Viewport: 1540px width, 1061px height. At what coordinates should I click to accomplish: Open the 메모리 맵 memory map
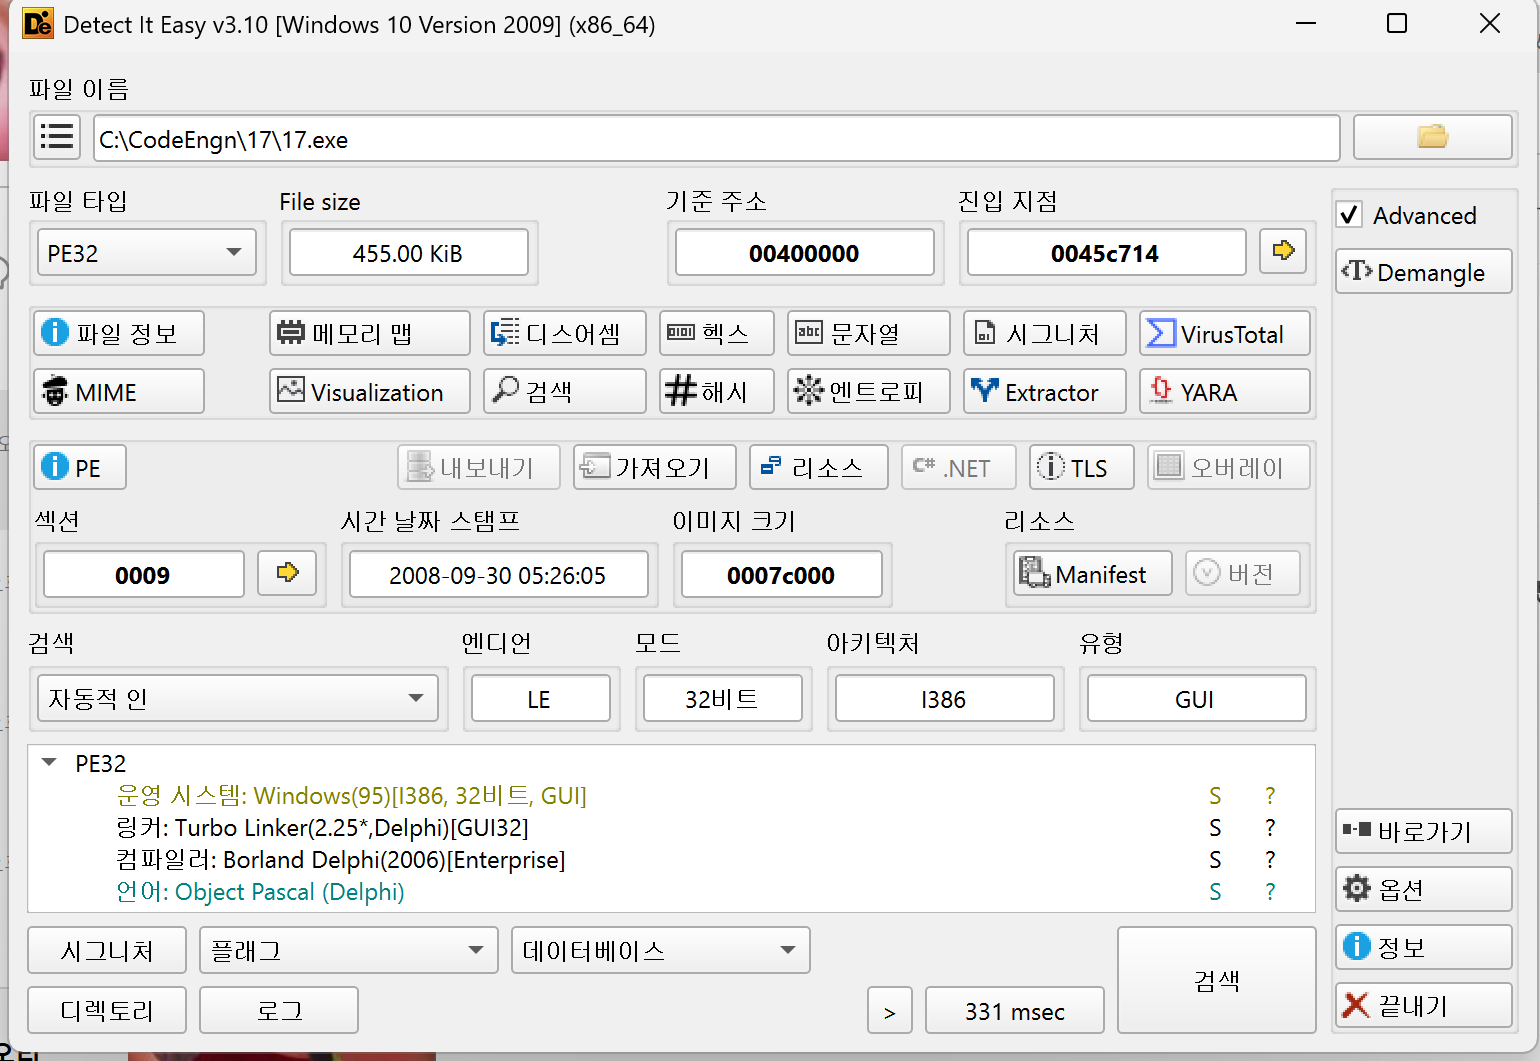click(x=369, y=333)
